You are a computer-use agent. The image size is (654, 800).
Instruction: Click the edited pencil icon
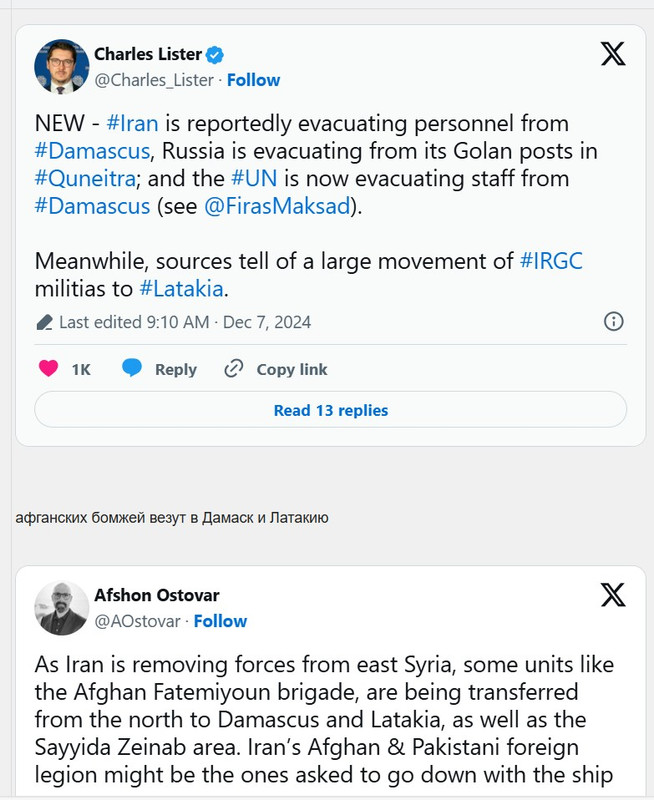[45, 322]
